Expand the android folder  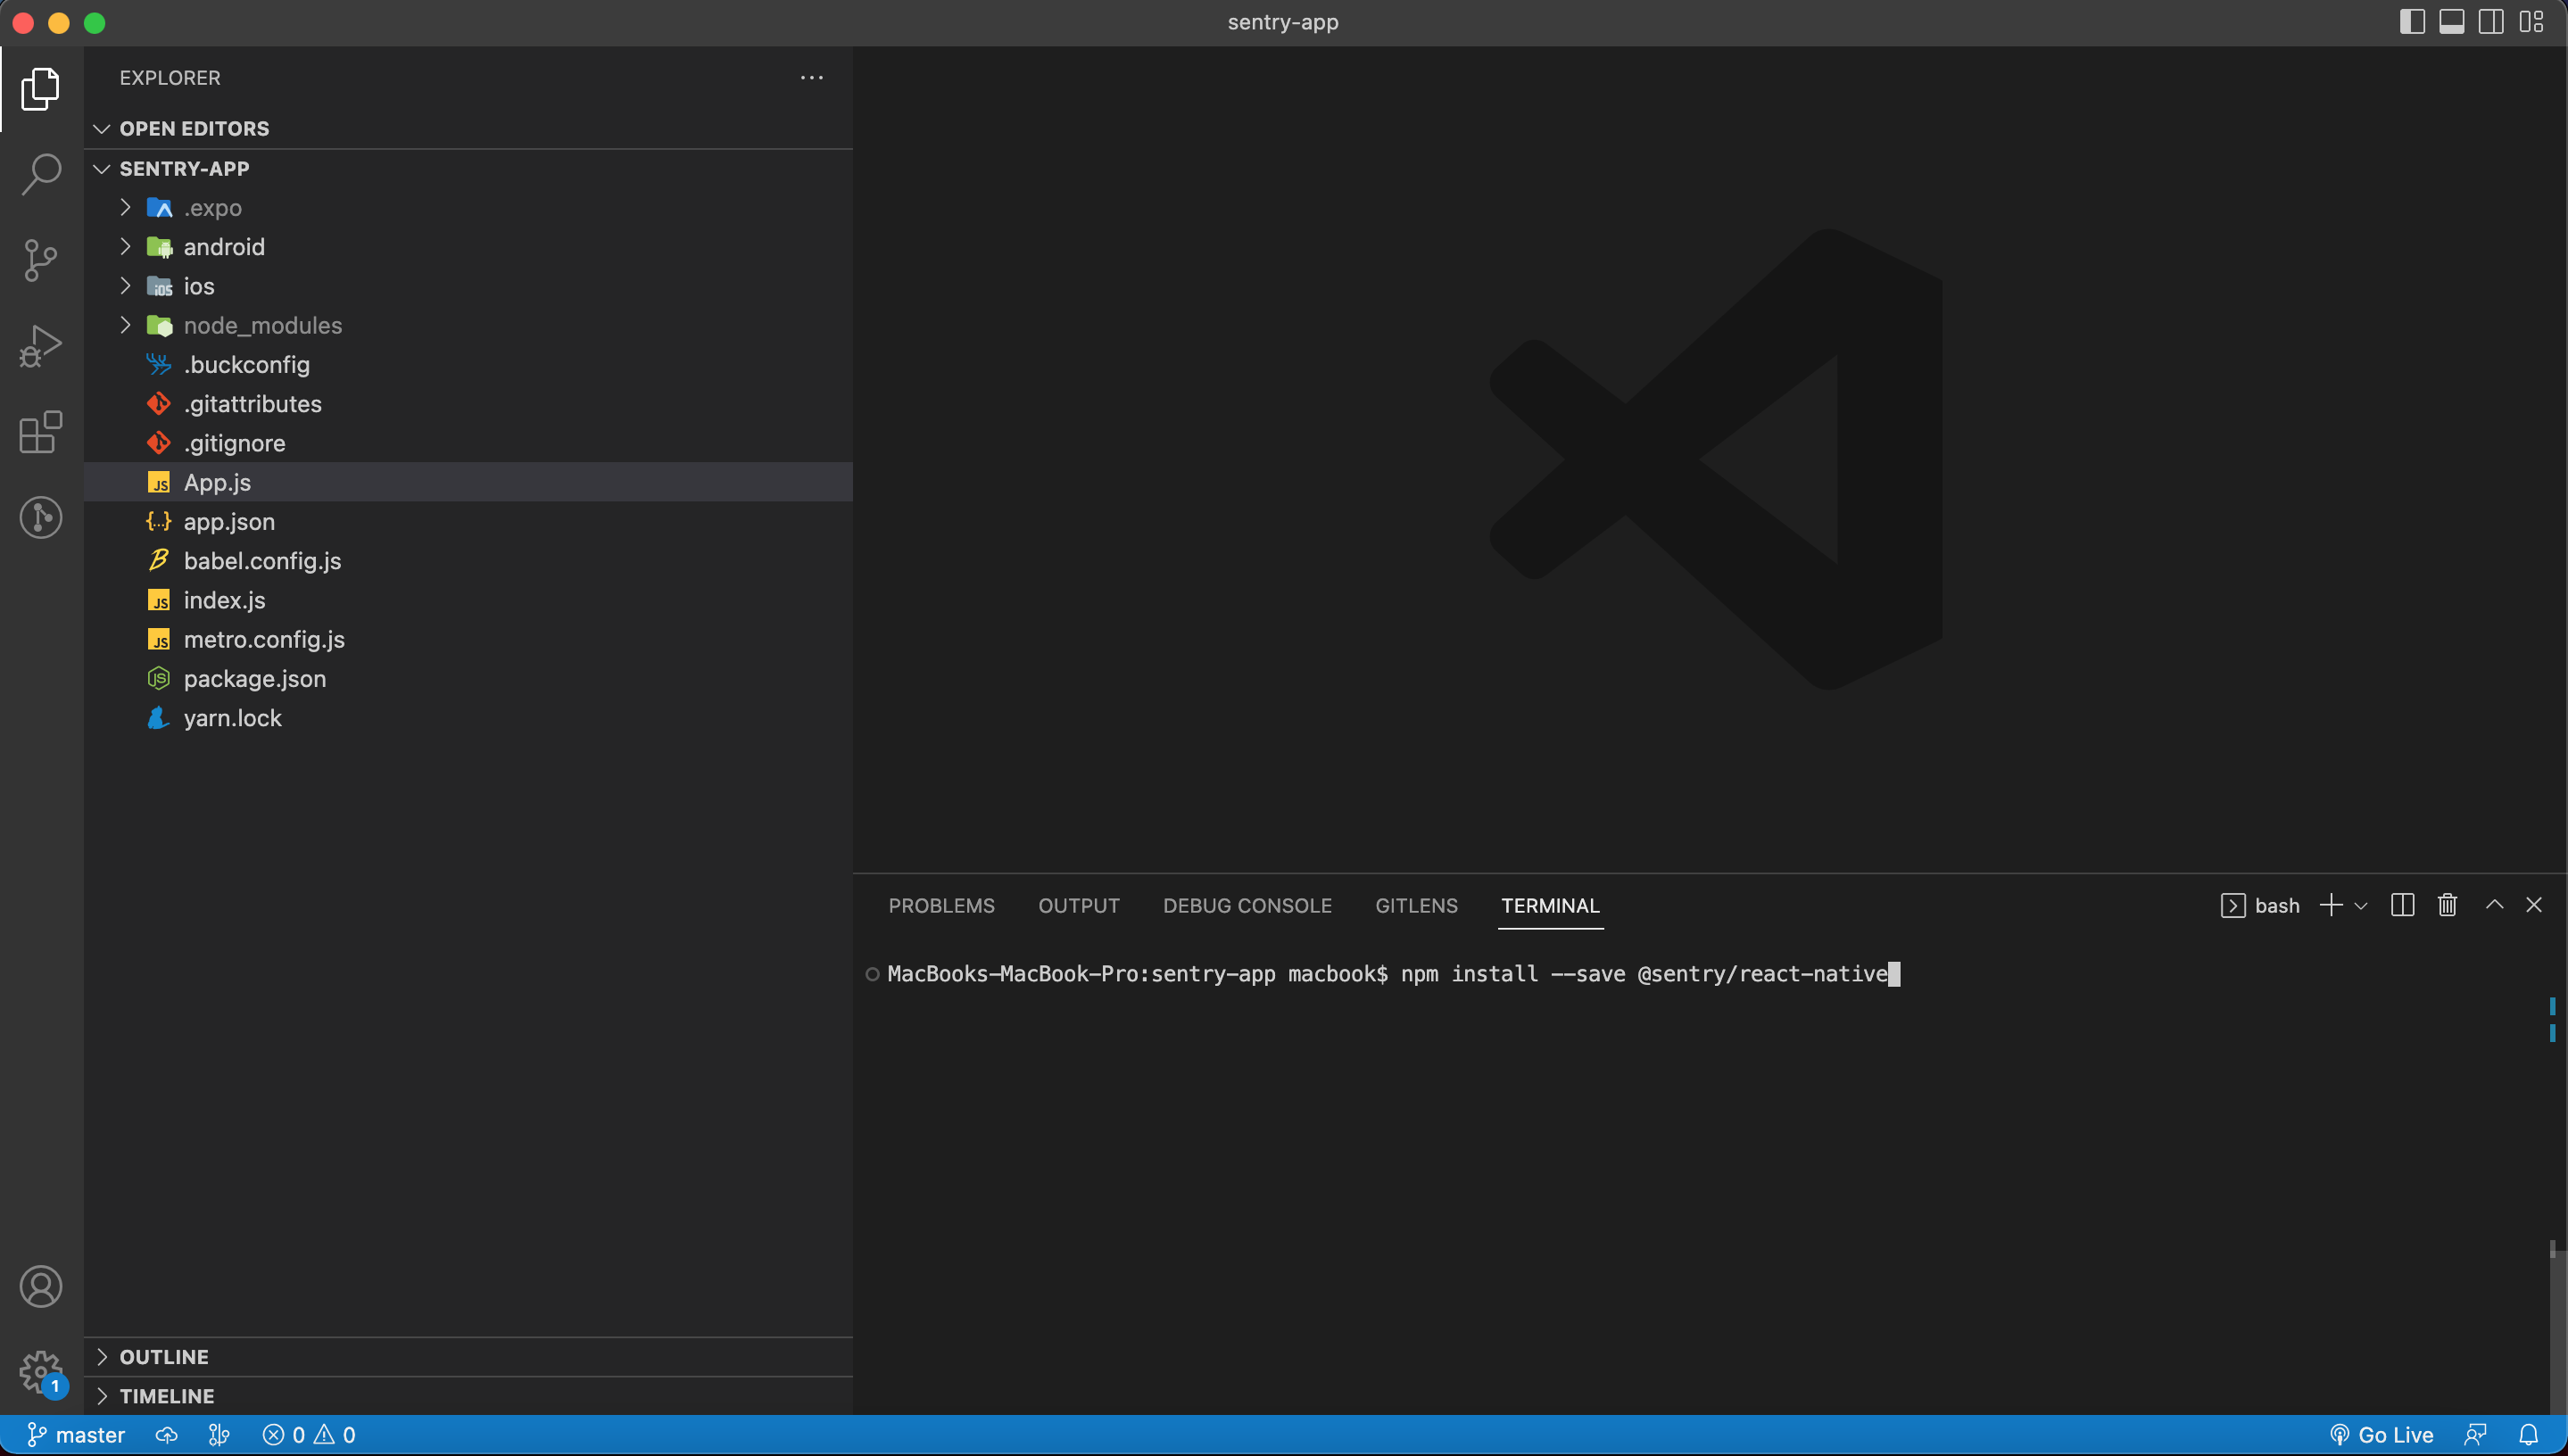tap(468, 246)
